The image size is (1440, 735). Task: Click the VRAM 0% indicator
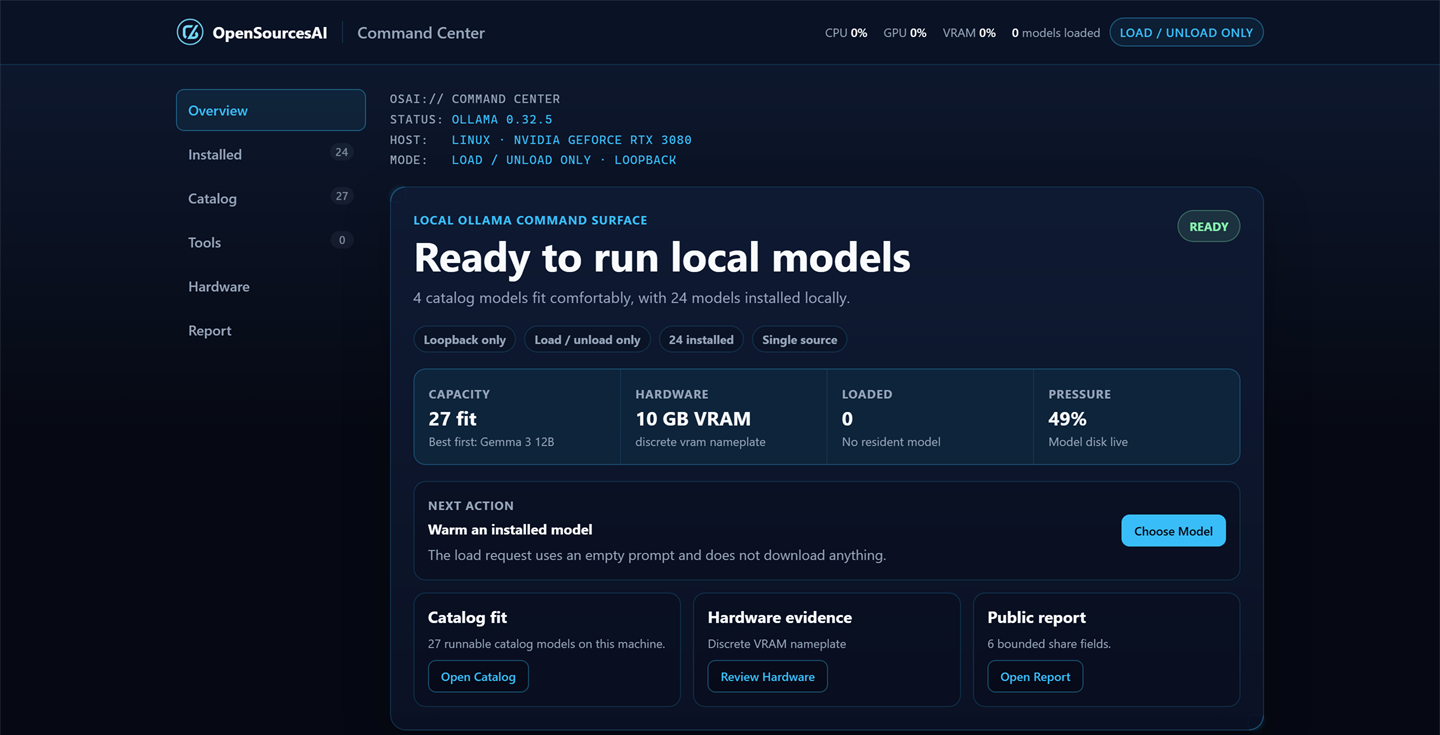(x=969, y=33)
